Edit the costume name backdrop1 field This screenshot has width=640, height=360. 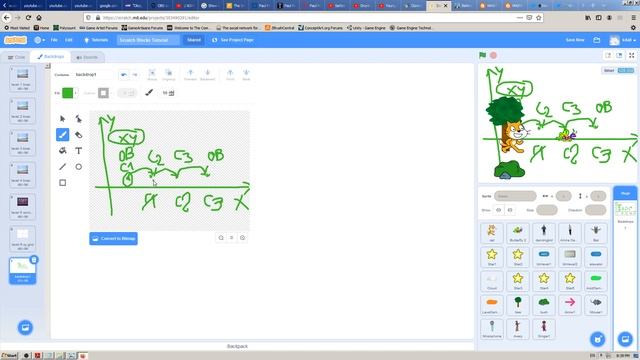pyautogui.click(x=93, y=75)
